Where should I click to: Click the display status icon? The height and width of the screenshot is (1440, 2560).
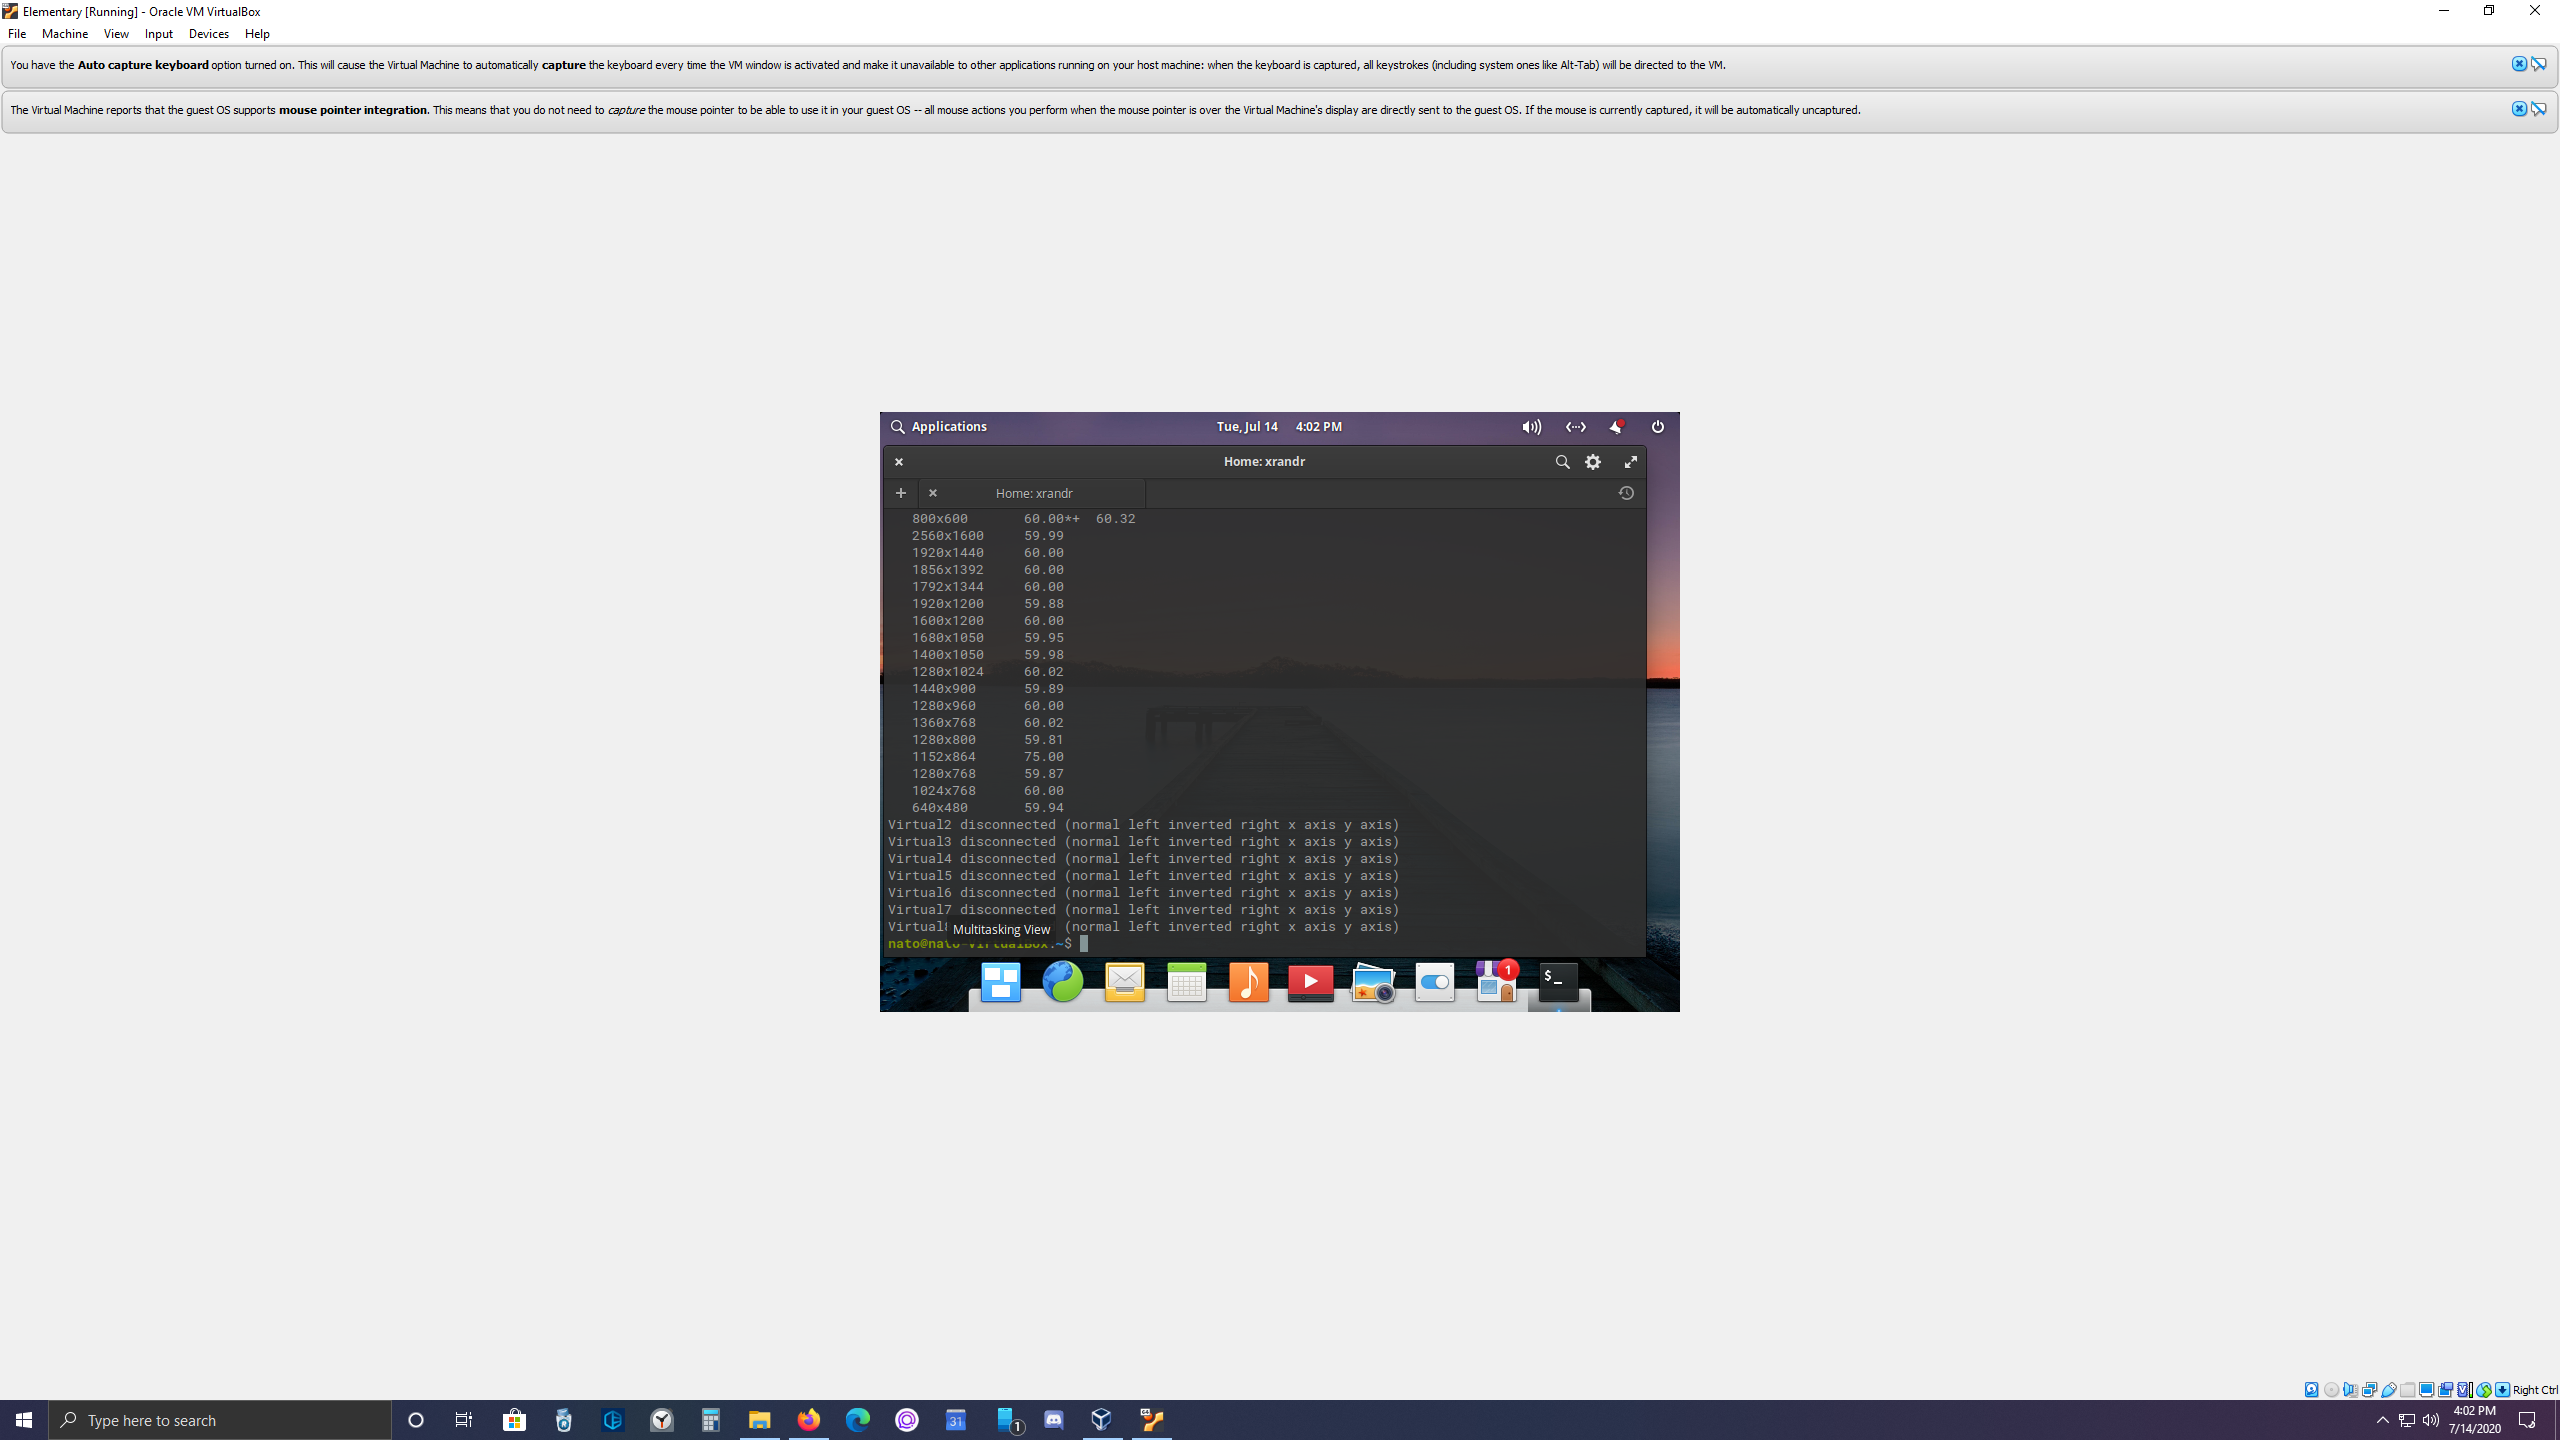coord(2426,1390)
